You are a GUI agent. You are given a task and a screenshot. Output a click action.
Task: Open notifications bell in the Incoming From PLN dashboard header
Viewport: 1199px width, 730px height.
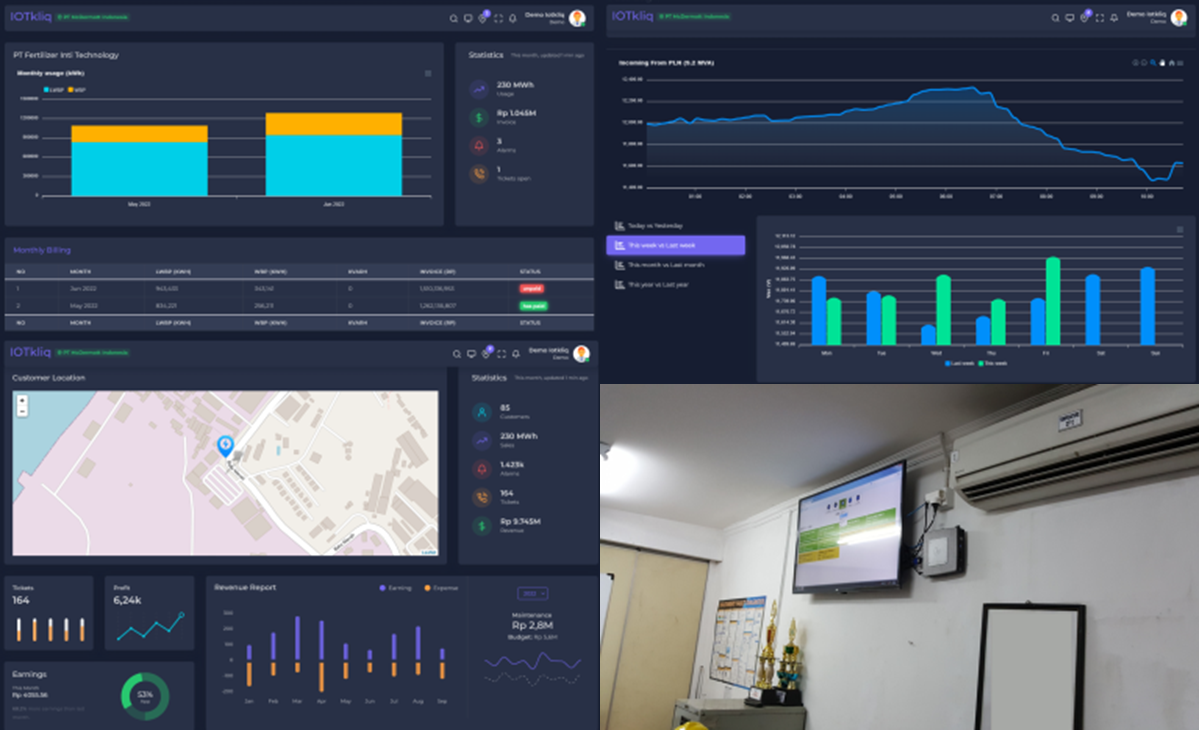(x=1113, y=18)
